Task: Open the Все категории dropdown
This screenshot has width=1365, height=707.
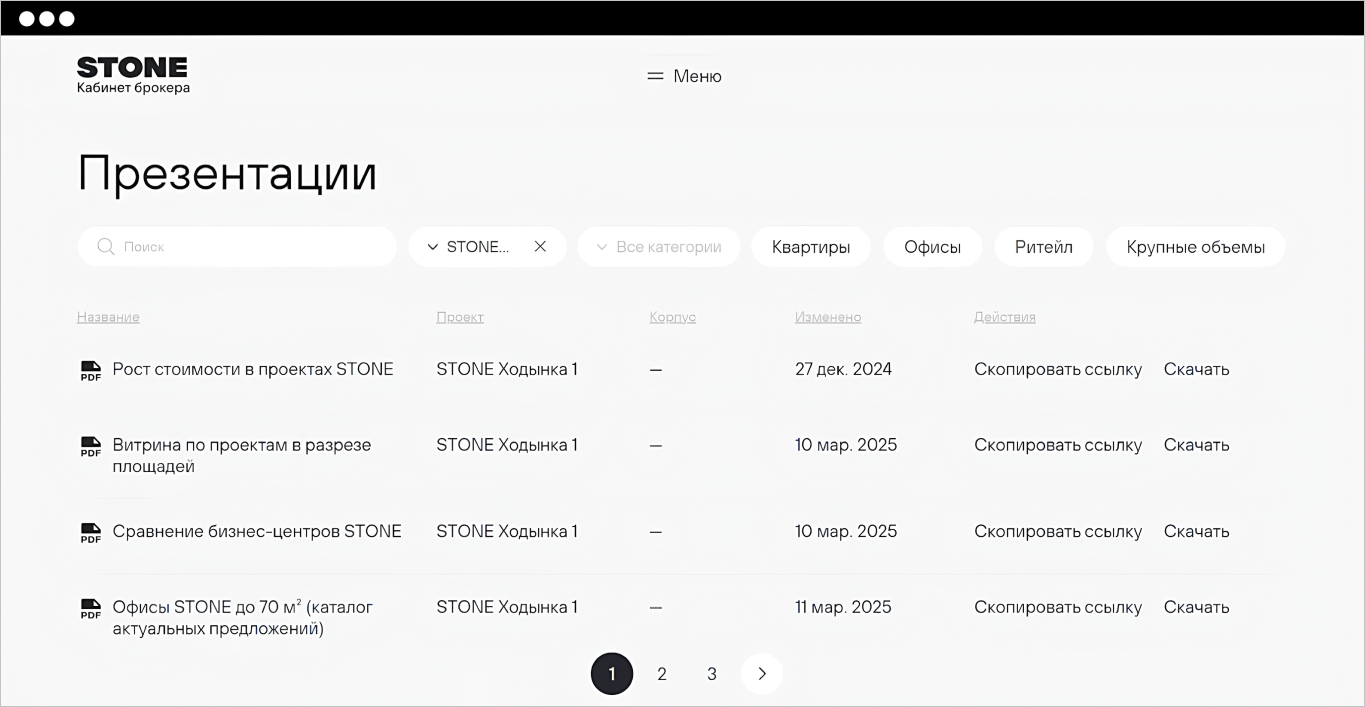Action: tap(659, 247)
